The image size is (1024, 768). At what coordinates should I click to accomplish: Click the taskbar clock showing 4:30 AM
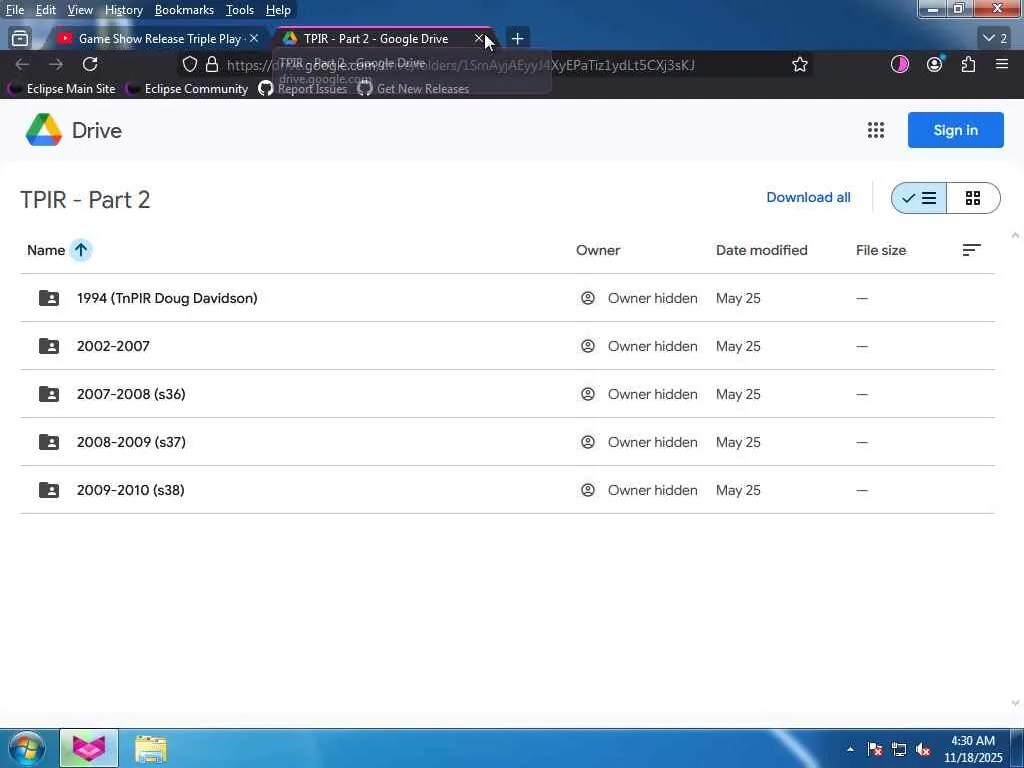click(x=972, y=749)
